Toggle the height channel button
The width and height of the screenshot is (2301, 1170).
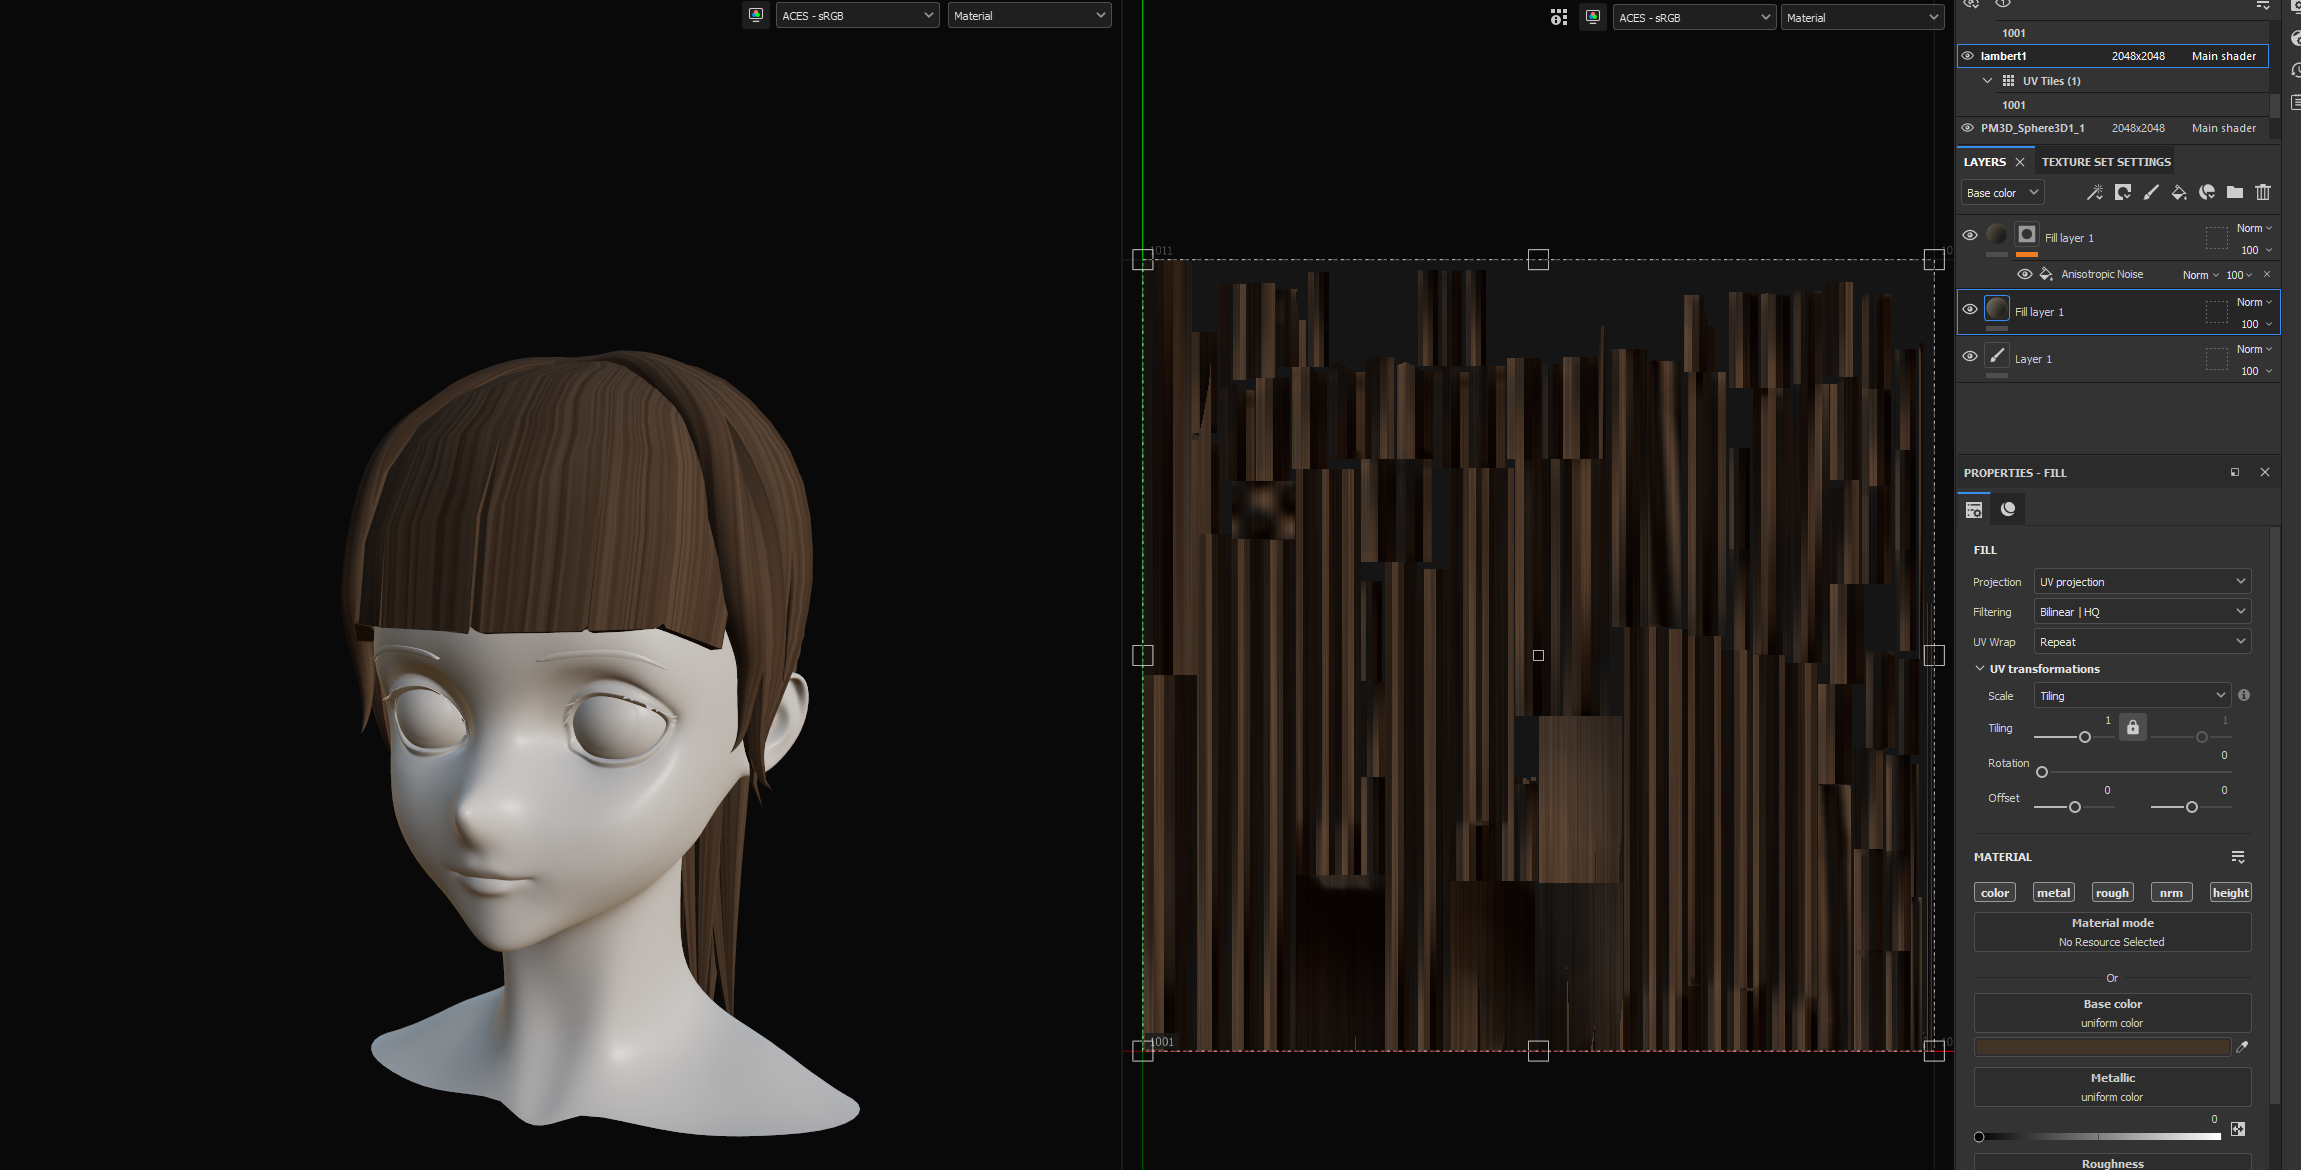pos(2230,893)
